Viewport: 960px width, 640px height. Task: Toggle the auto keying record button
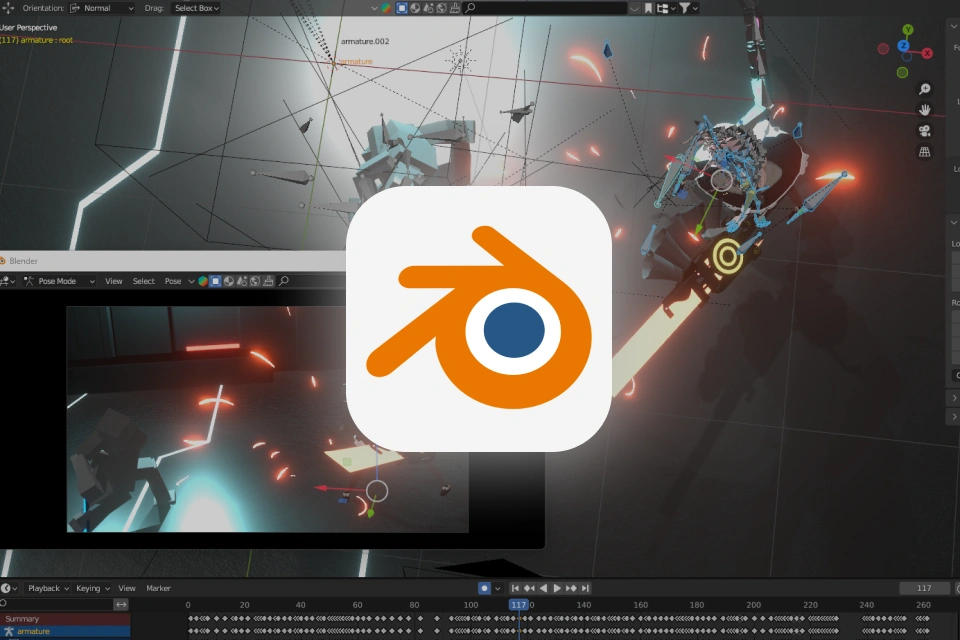coord(484,588)
